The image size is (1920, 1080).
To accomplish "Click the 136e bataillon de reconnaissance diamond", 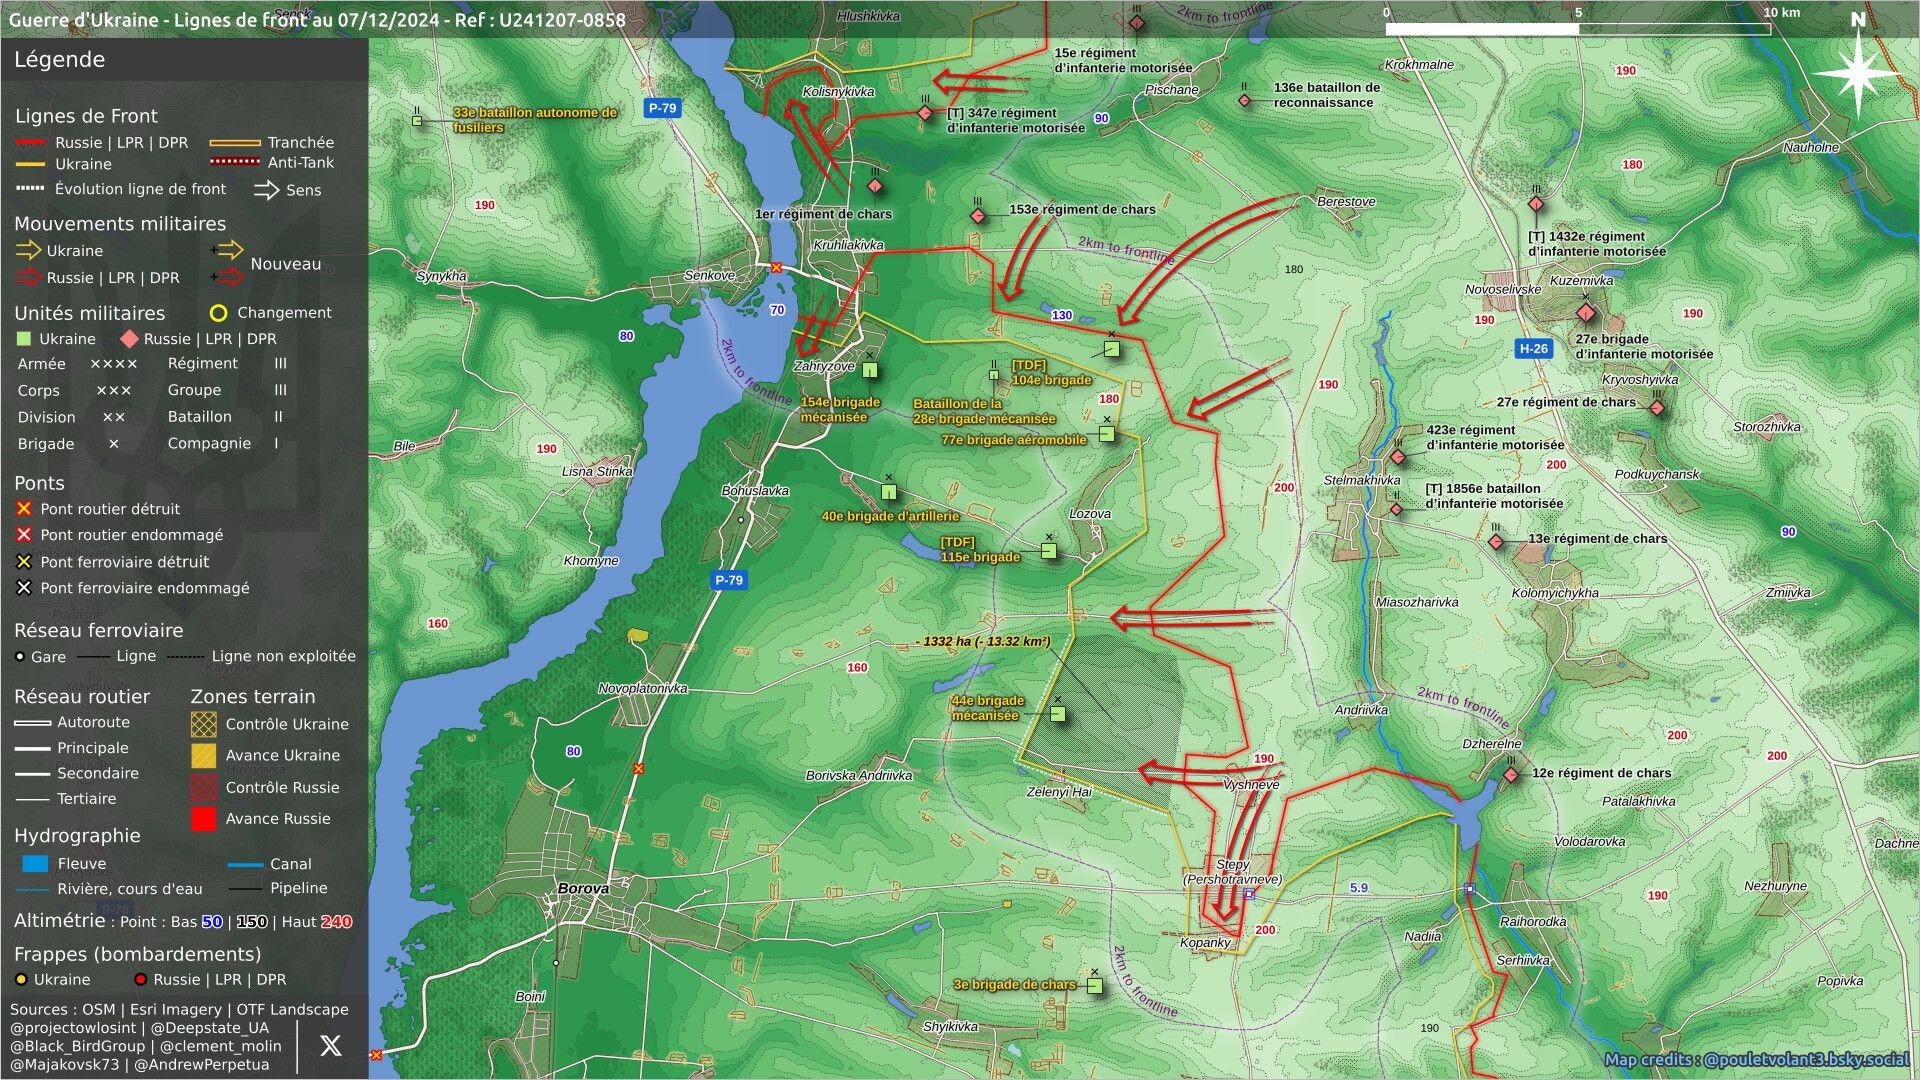I will pyautogui.click(x=1244, y=101).
